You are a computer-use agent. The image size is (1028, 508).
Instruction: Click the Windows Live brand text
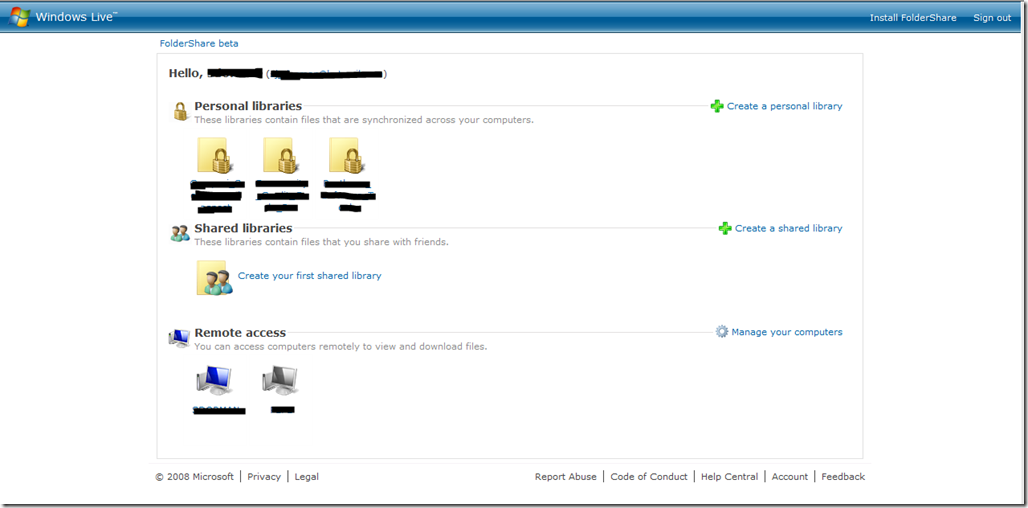[76, 17]
